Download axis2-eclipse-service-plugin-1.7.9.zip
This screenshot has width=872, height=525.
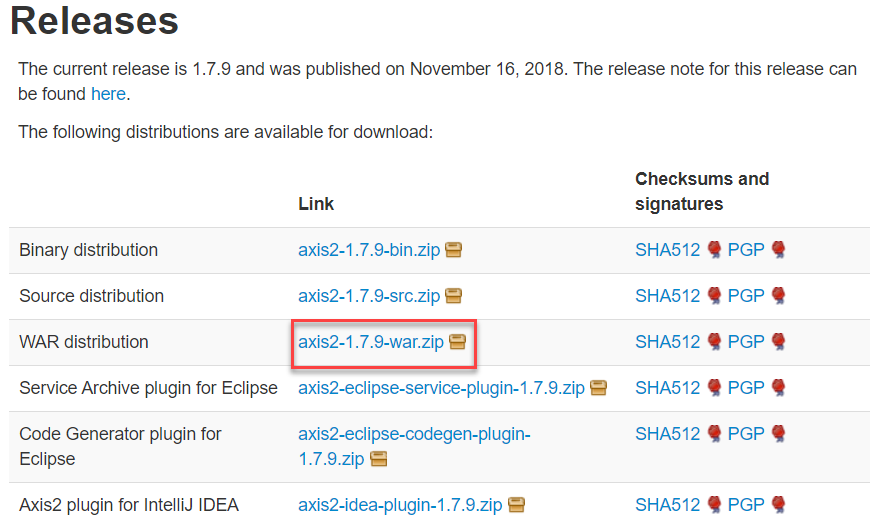(441, 388)
